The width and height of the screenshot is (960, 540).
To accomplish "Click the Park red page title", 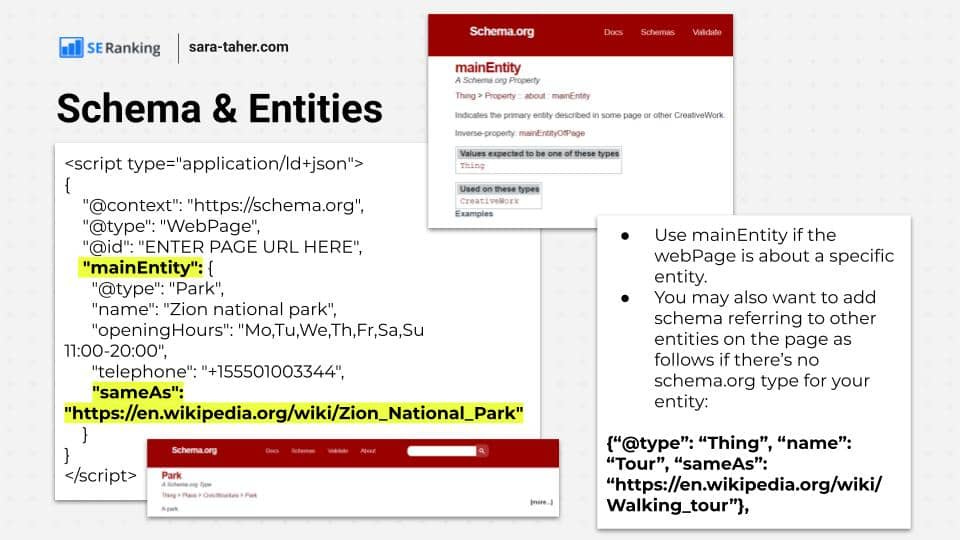I will [171, 475].
